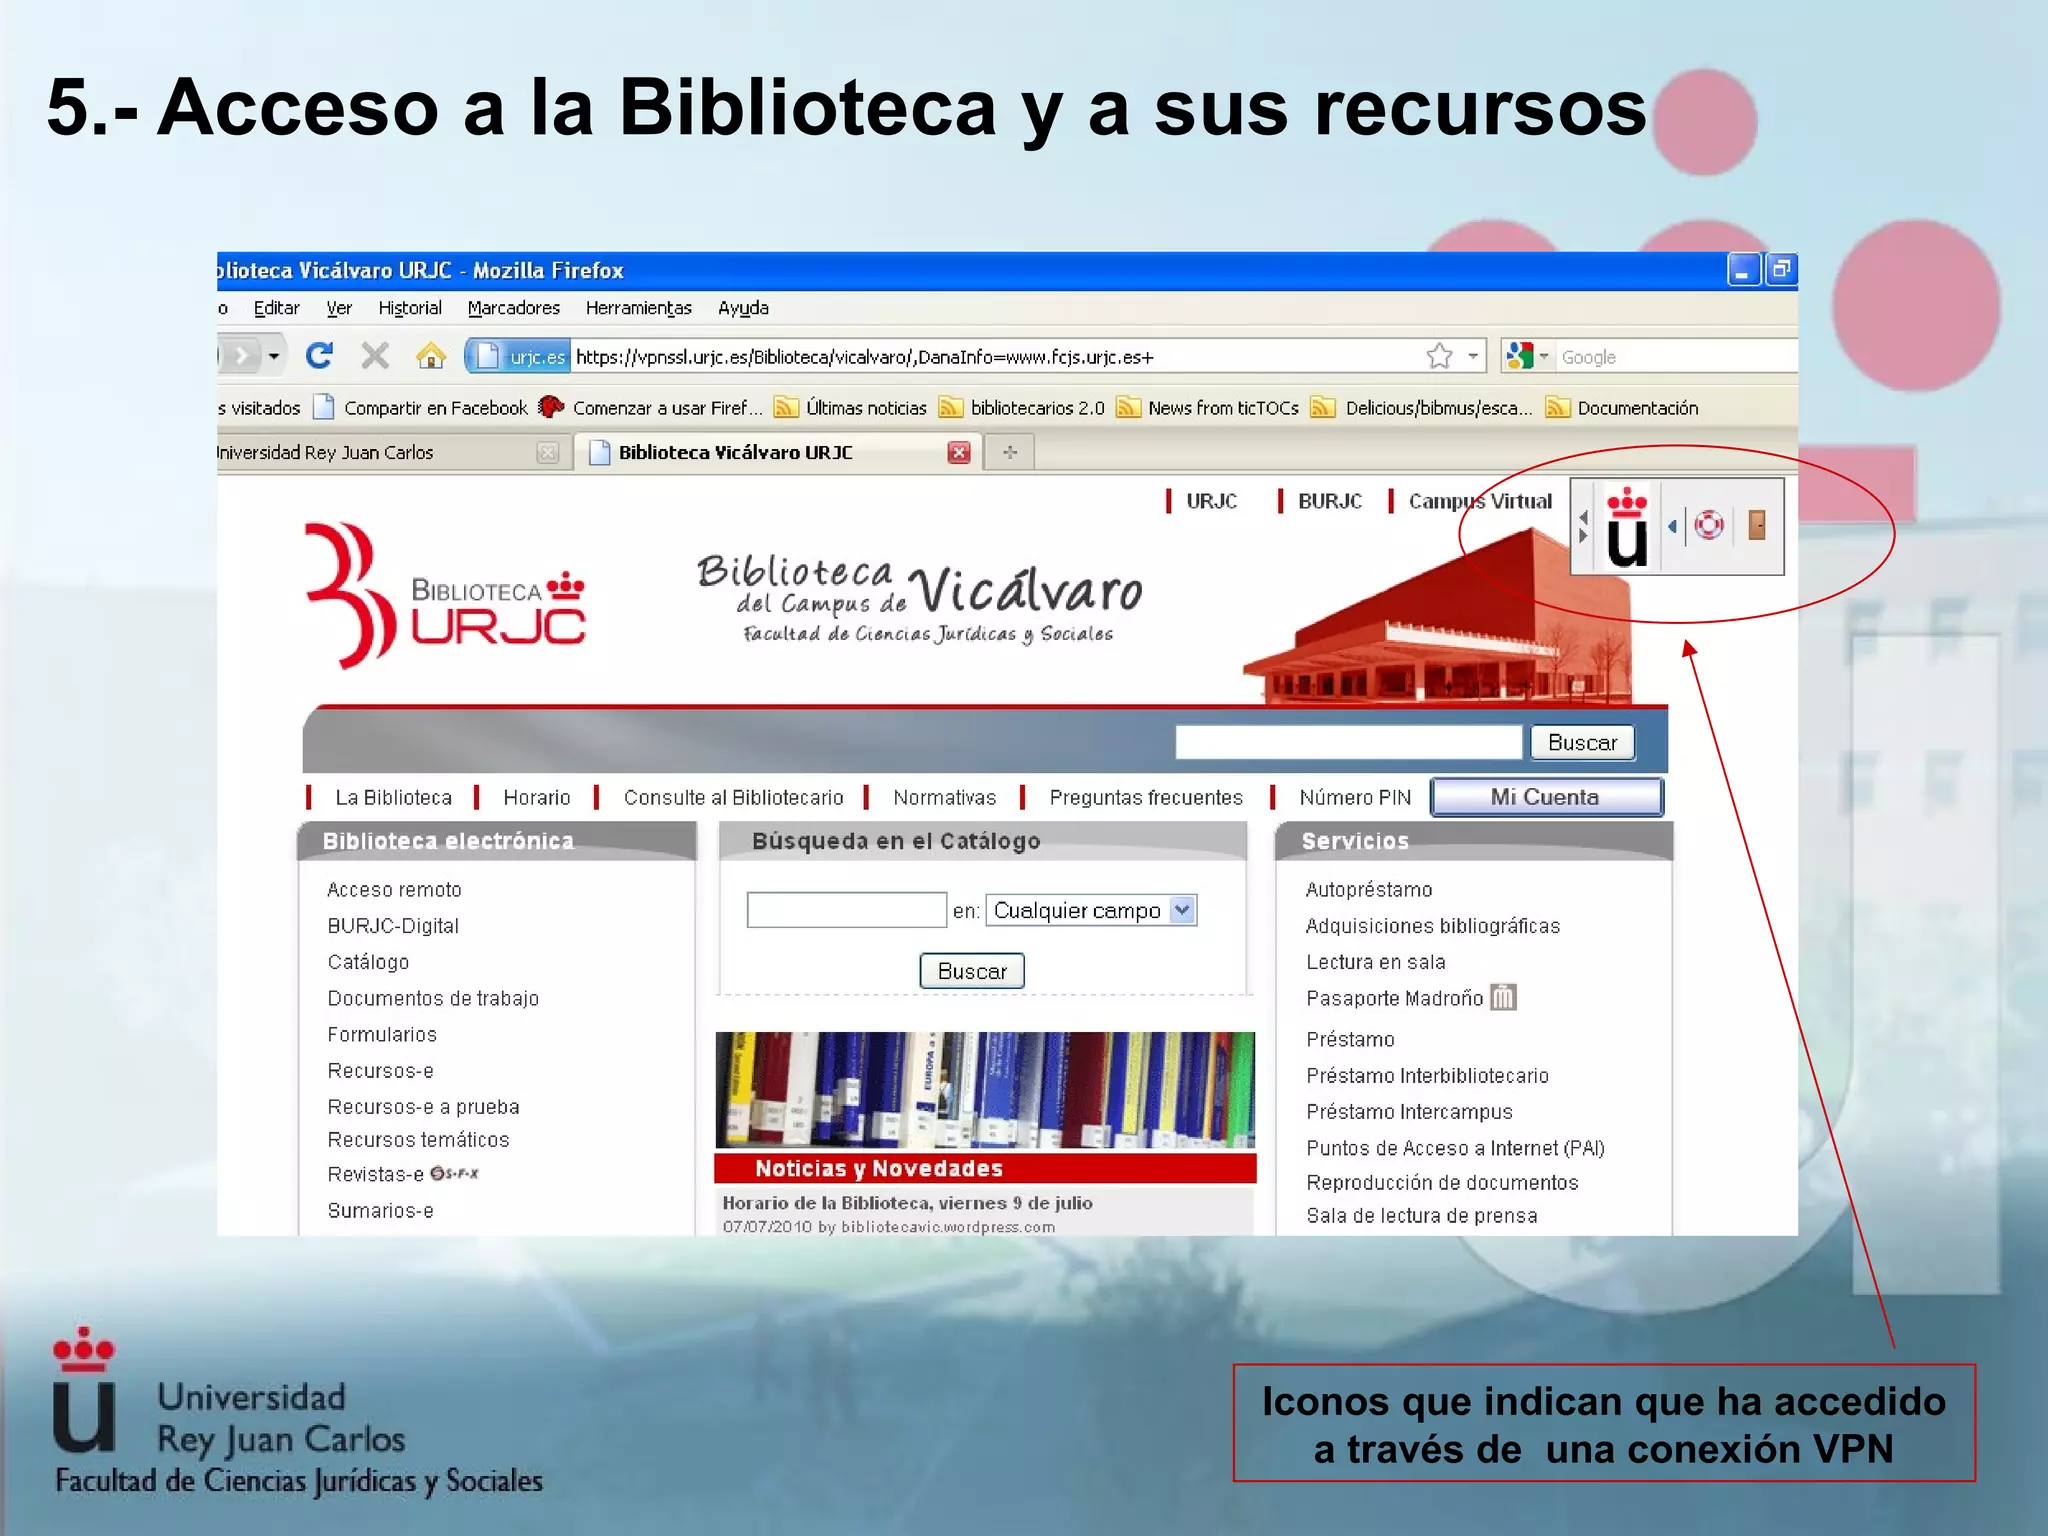Open the Ayuda menu
The image size is (2048, 1536).
pyautogui.click(x=743, y=308)
